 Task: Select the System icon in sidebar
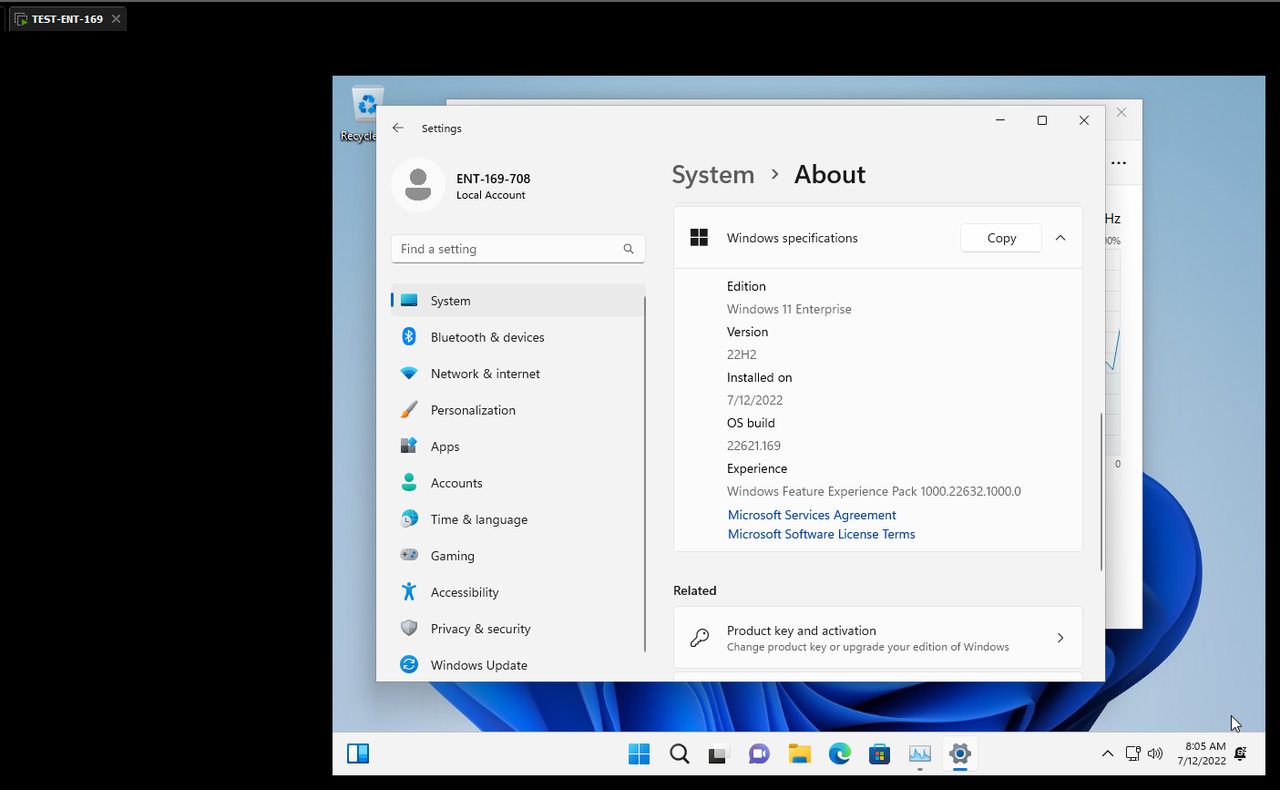(409, 300)
